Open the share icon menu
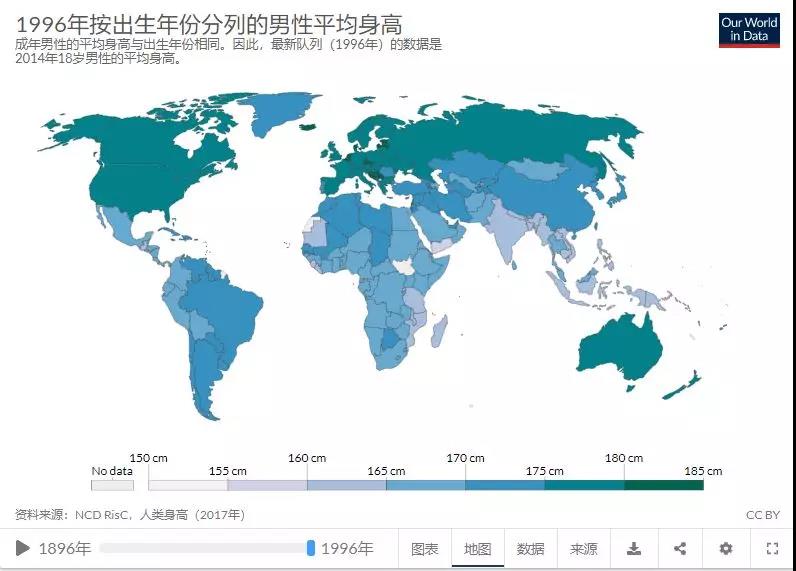Viewport: 796px width, 571px height. click(x=680, y=549)
